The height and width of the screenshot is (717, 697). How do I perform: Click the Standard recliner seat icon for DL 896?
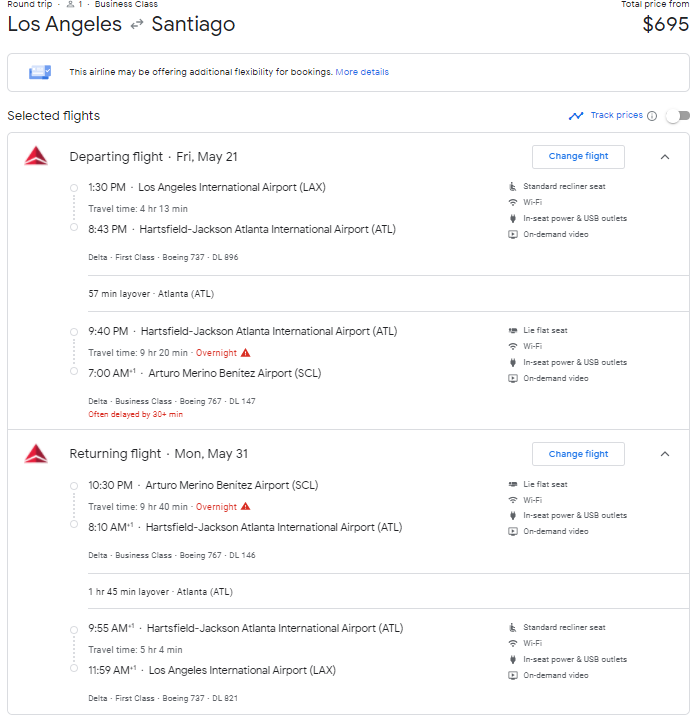[x=513, y=186]
